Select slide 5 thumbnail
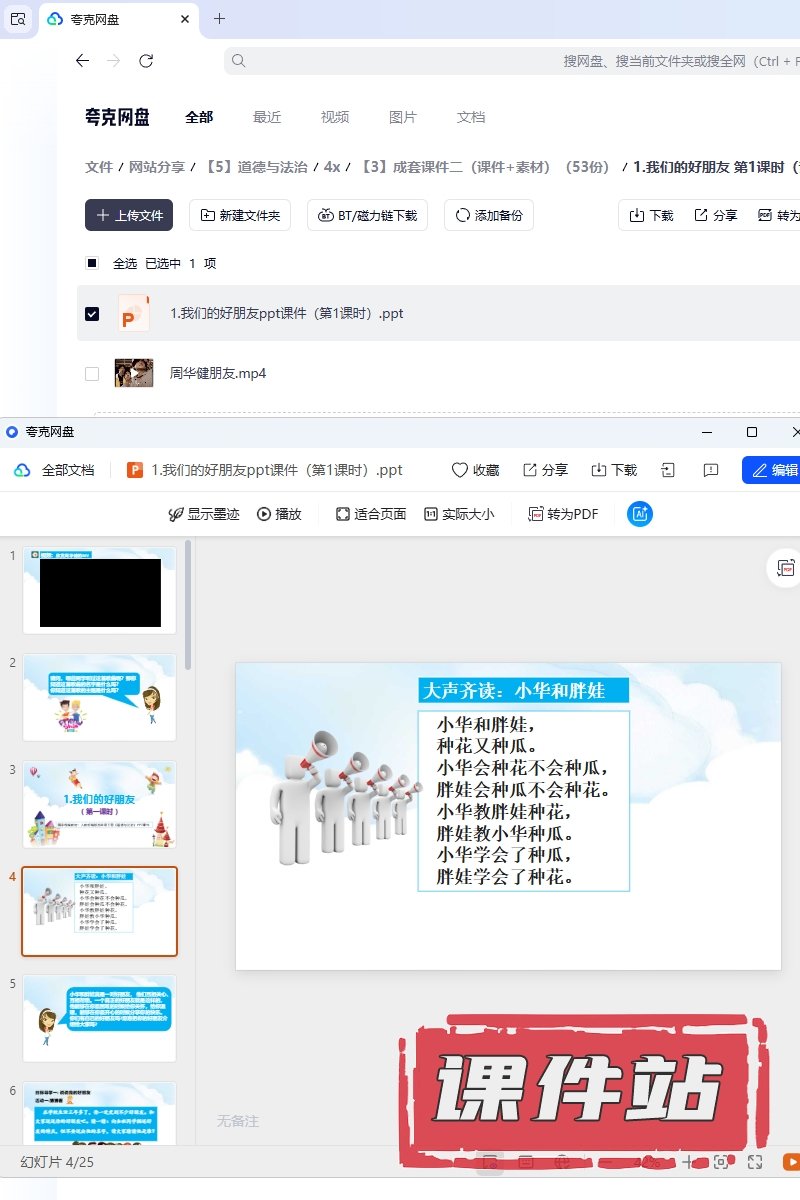Screen dimensions: 800x1200 99,1018
